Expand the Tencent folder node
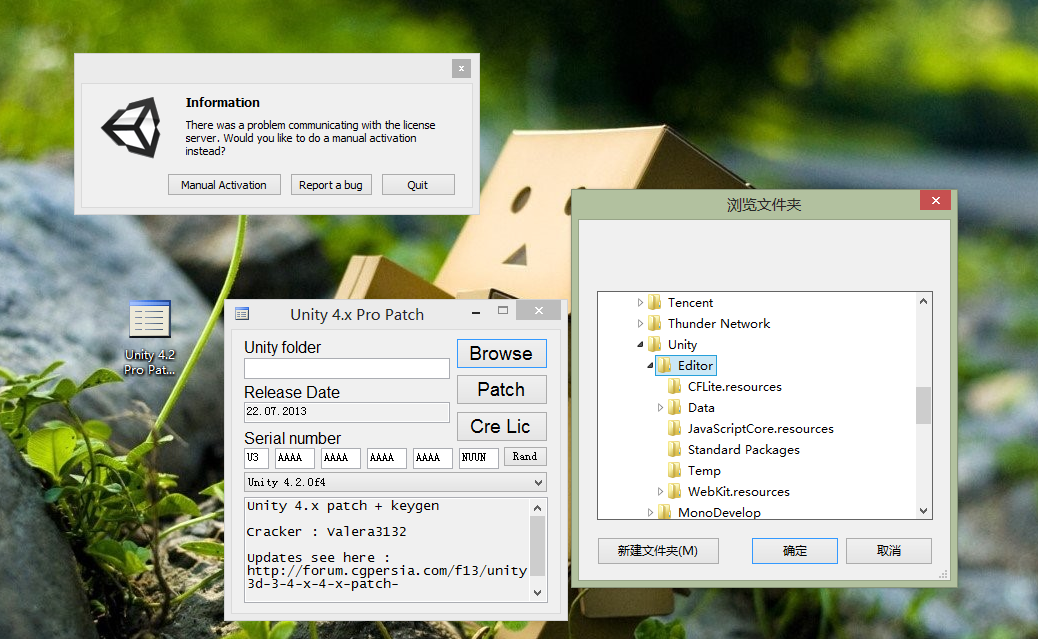Image resolution: width=1038 pixels, height=639 pixels. (639, 303)
